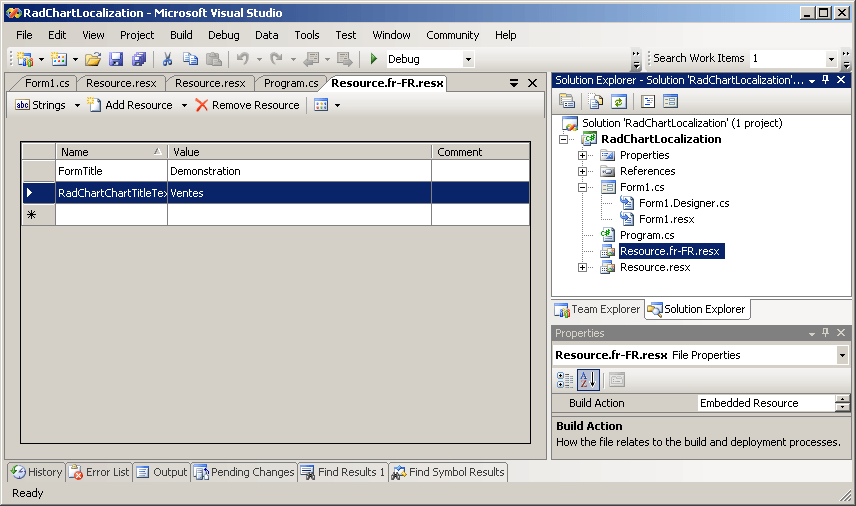
Task: Select Form1.resx in Solution Explorer
Action: pyautogui.click(x=667, y=219)
